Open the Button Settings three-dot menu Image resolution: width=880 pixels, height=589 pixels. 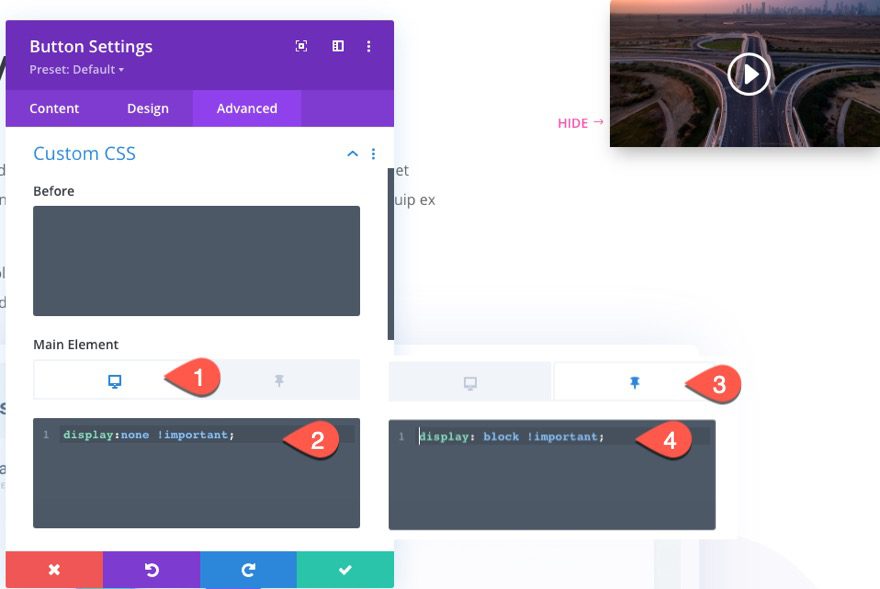(x=368, y=46)
